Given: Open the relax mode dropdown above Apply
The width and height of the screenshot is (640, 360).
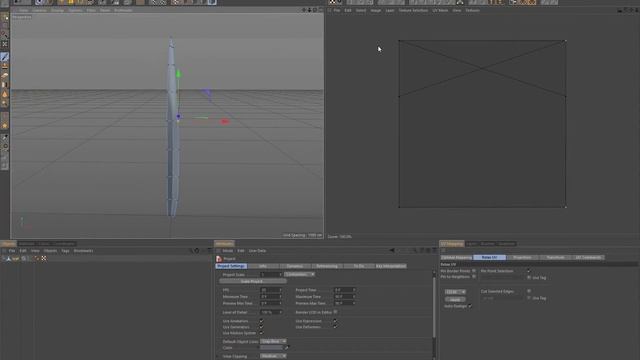Looking at the screenshot, I should pos(455,292).
